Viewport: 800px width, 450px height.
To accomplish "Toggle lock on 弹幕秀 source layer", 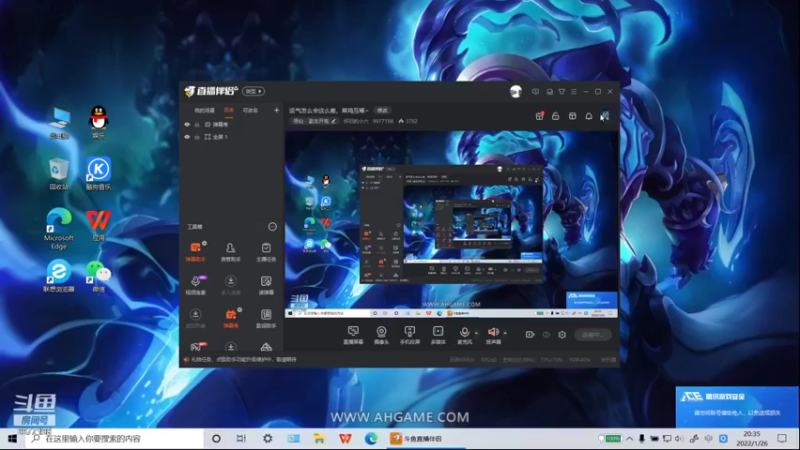I will tap(197, 124).
